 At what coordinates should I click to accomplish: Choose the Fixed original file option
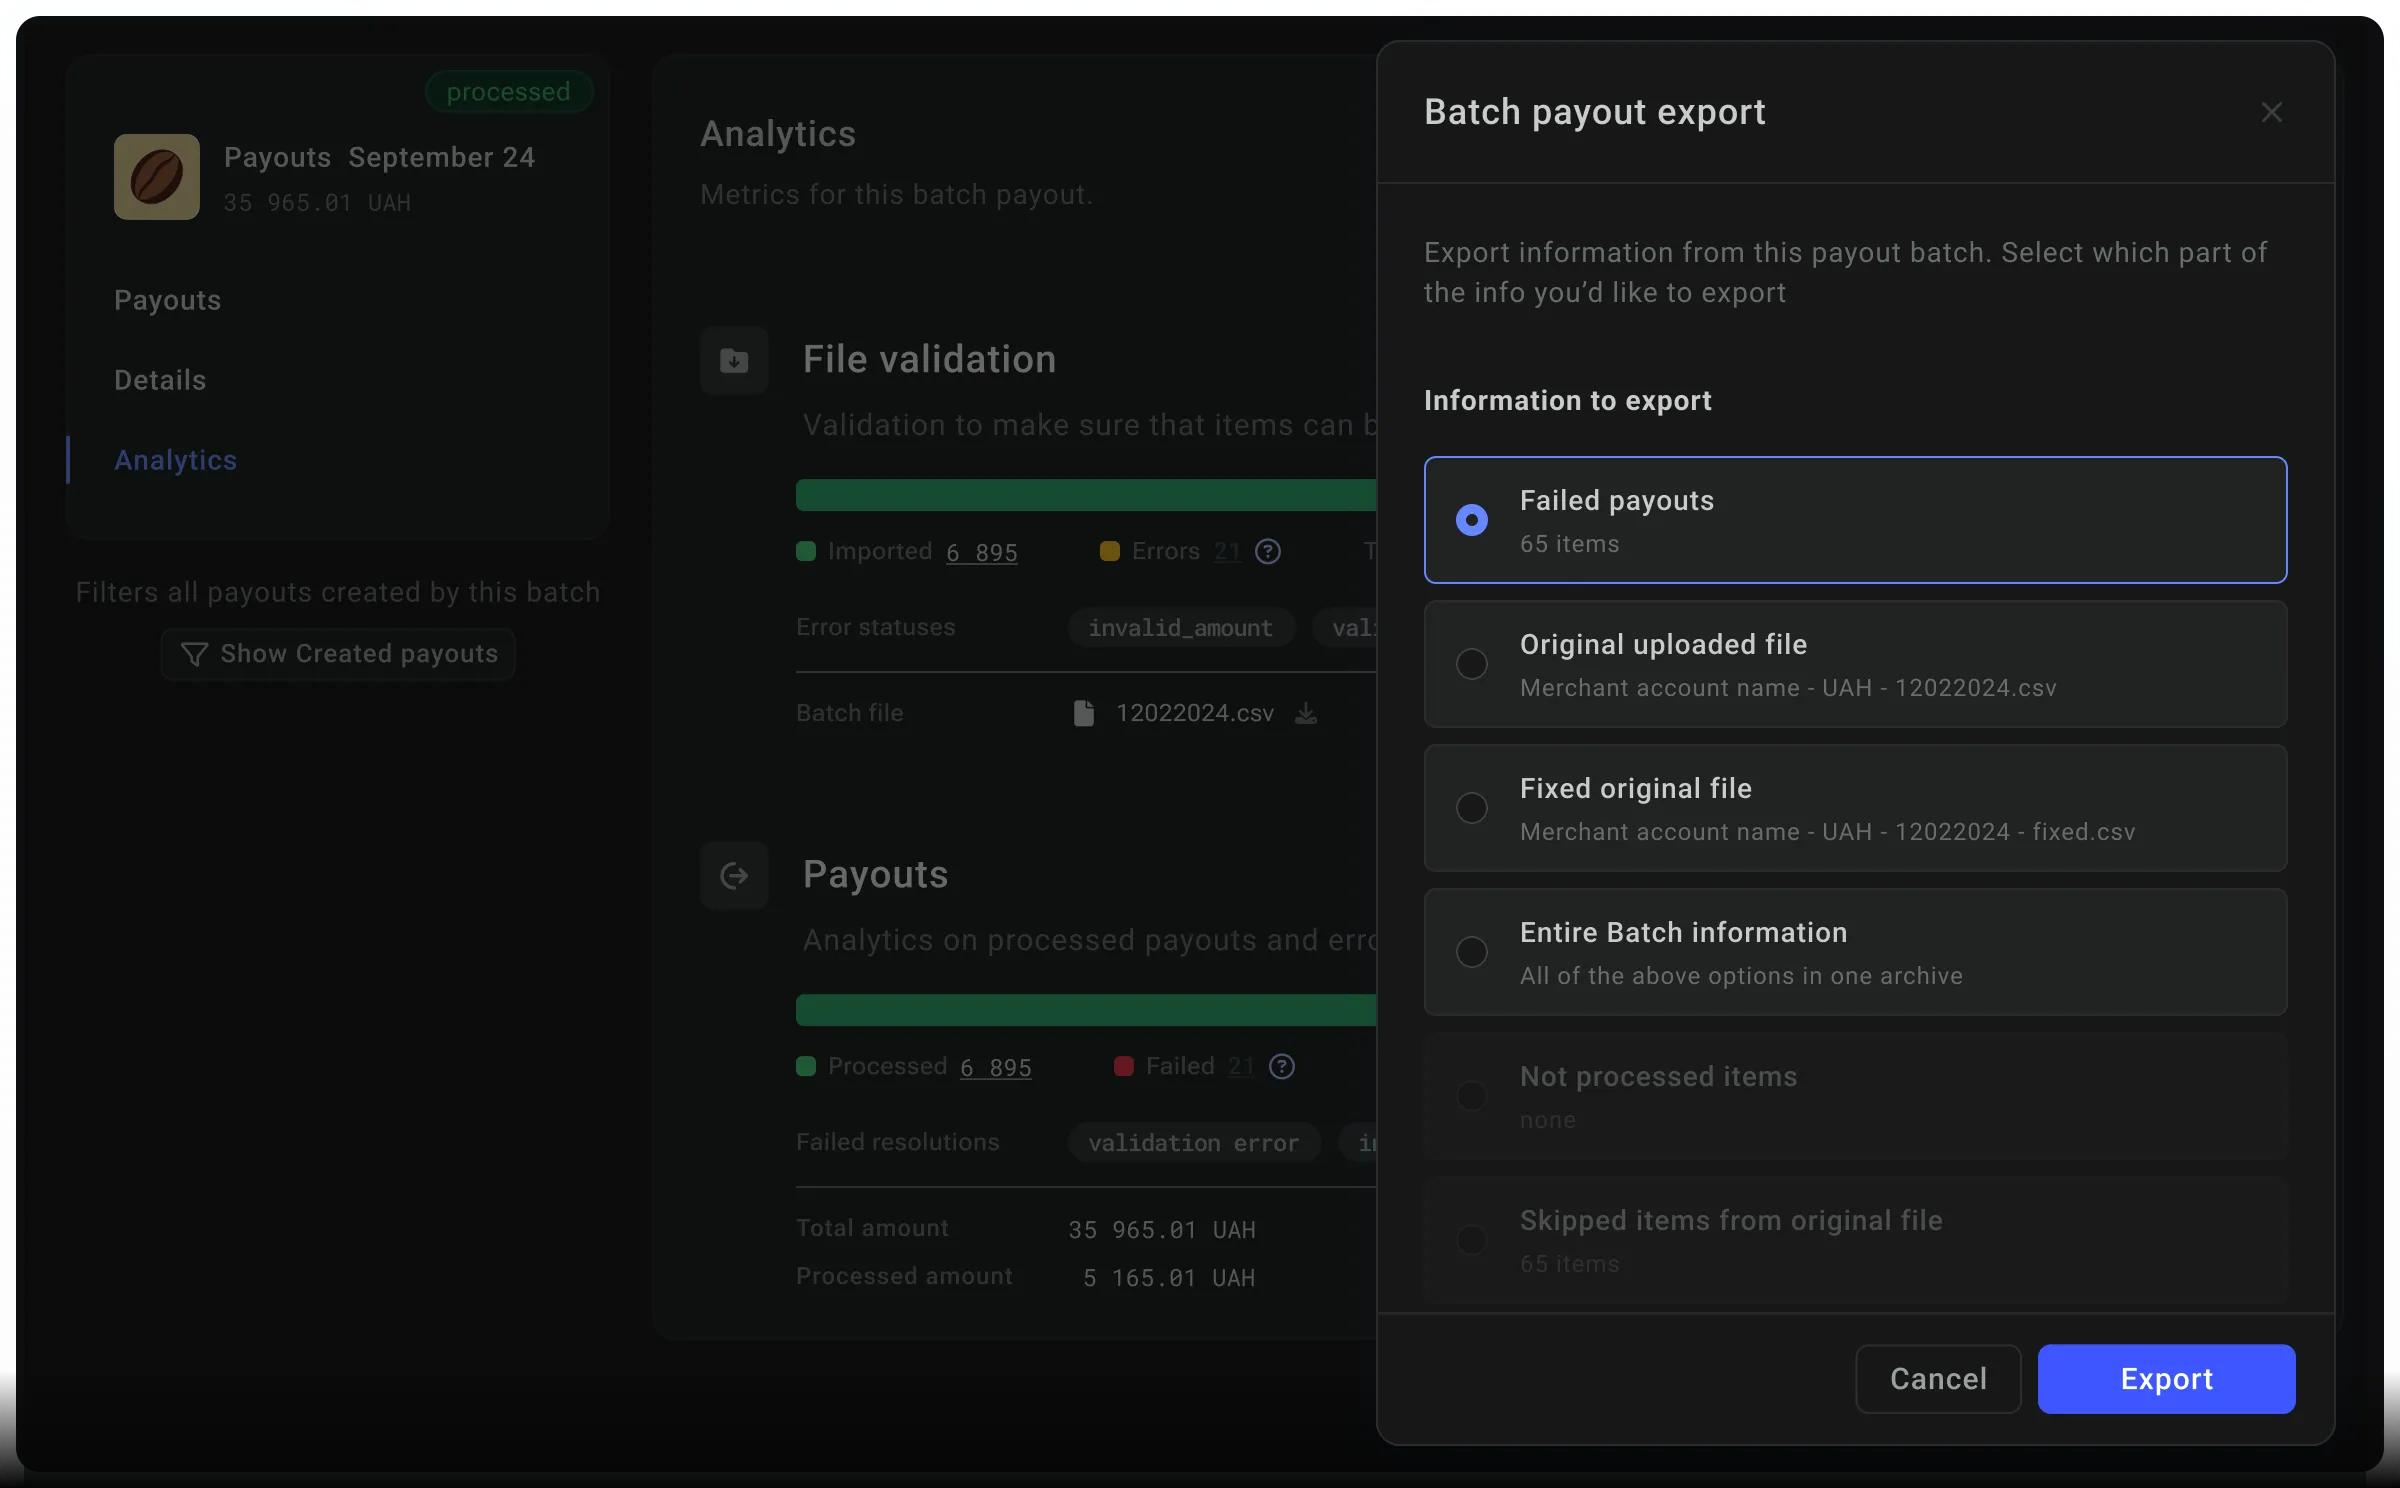click(x=1855, y=808)
